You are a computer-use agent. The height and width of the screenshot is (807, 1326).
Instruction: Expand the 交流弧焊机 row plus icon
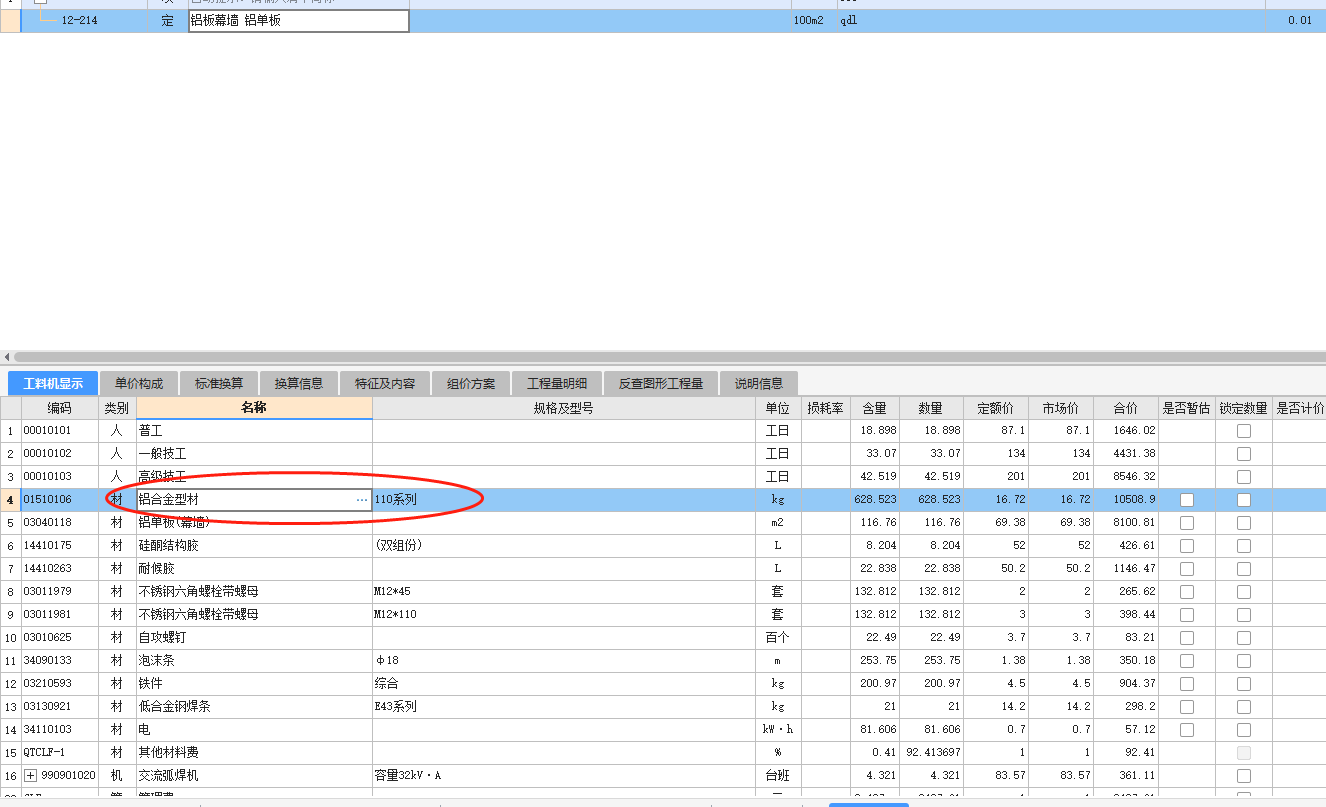(30, 776)
